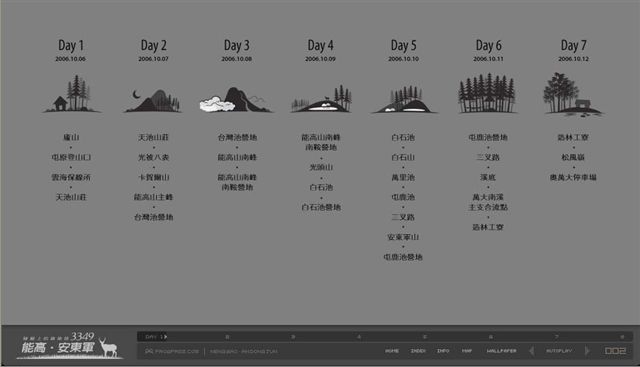The width and height of the screenshot is (640, 367).
Task: Click the Day 5 heading
Action: pos(403,45)
